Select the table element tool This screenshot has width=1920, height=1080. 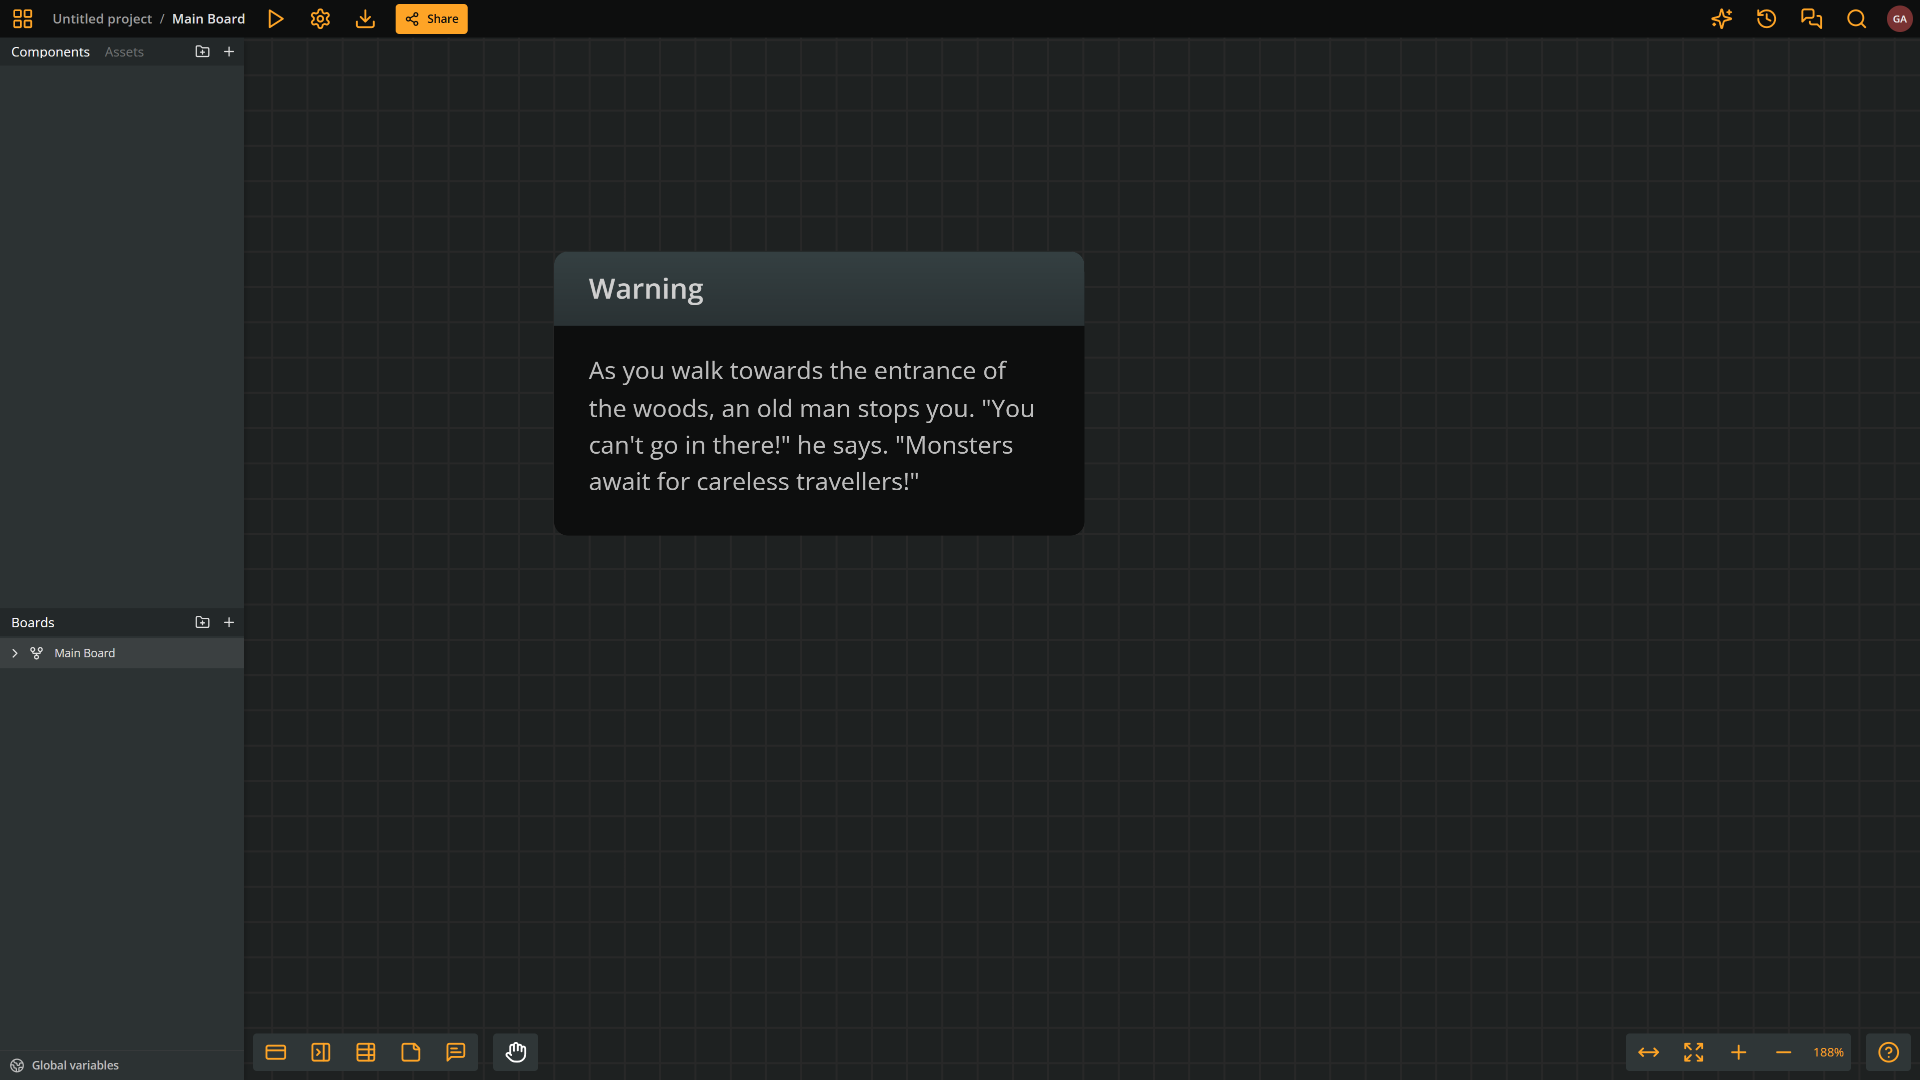pyautogui.click(x=366, y=1052)
